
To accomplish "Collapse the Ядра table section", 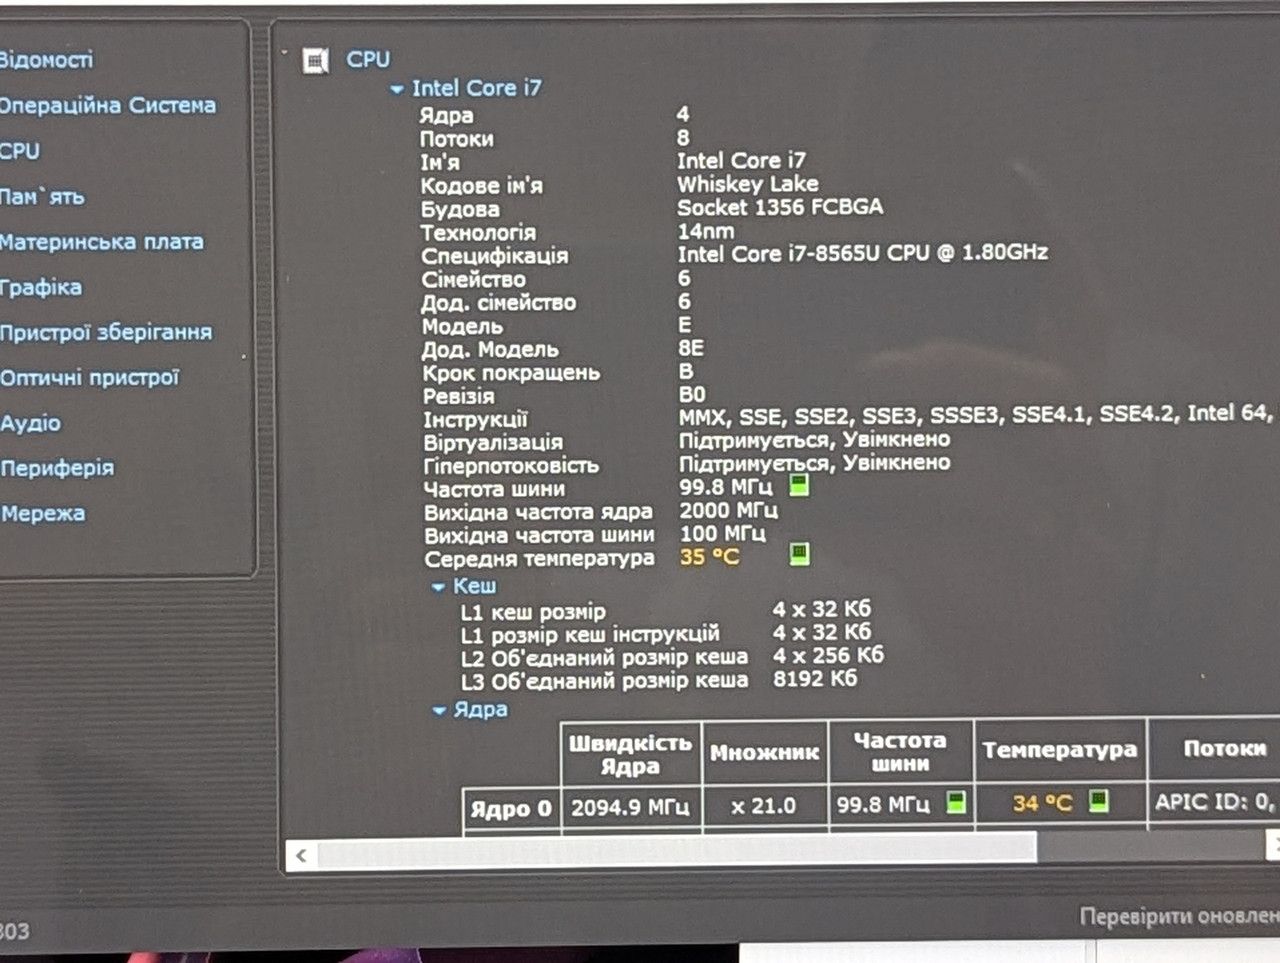I will click(439, 710).
